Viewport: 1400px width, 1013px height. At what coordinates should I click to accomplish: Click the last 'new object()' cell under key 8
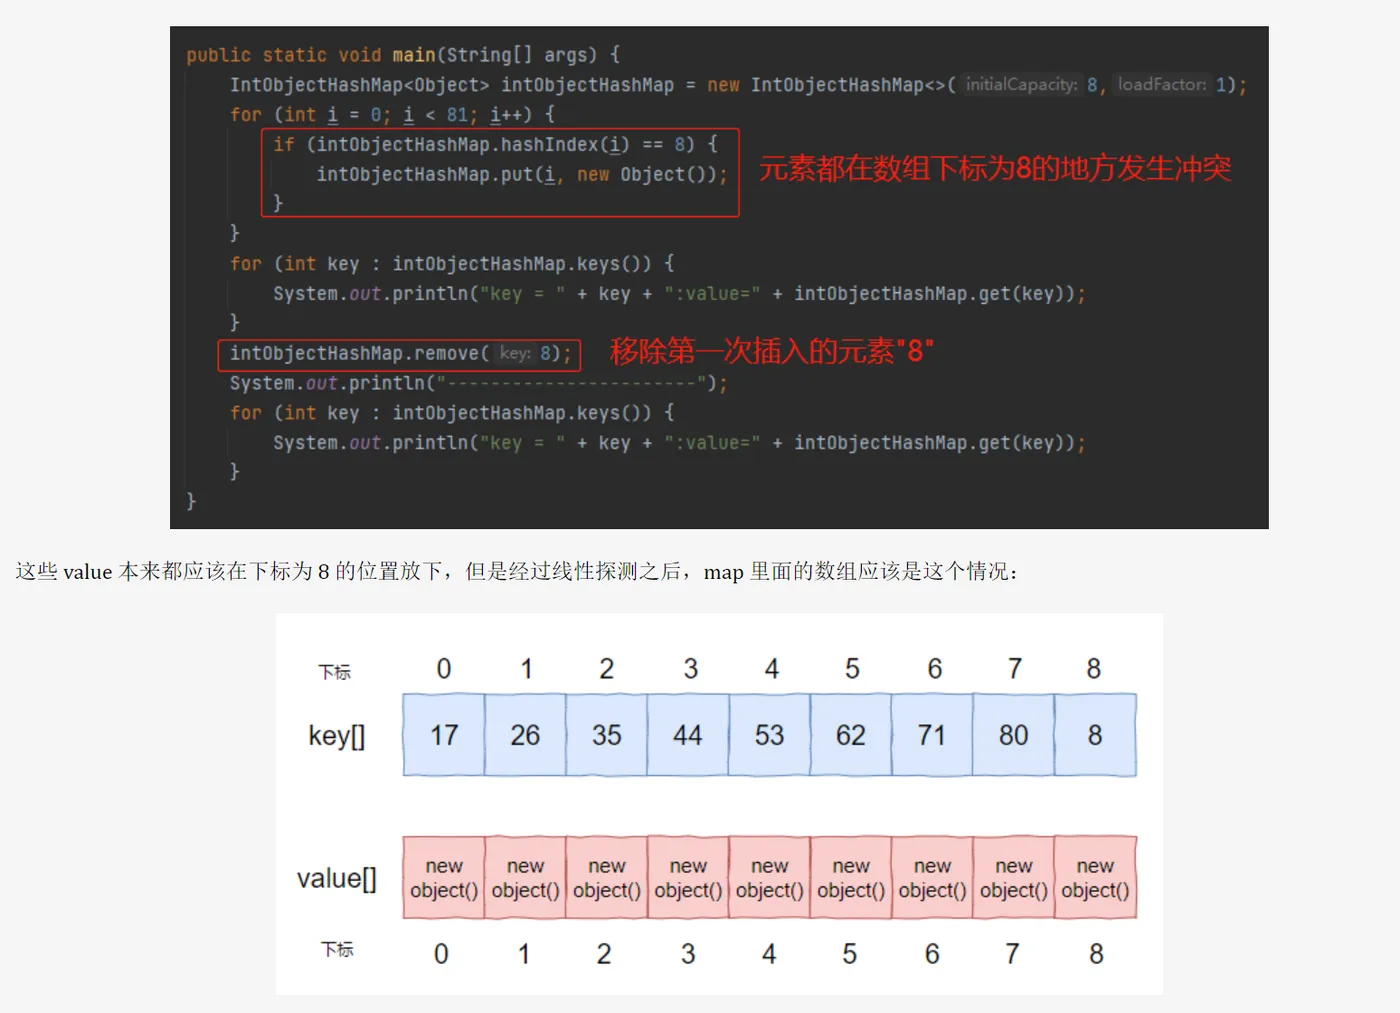[1096, 878]
